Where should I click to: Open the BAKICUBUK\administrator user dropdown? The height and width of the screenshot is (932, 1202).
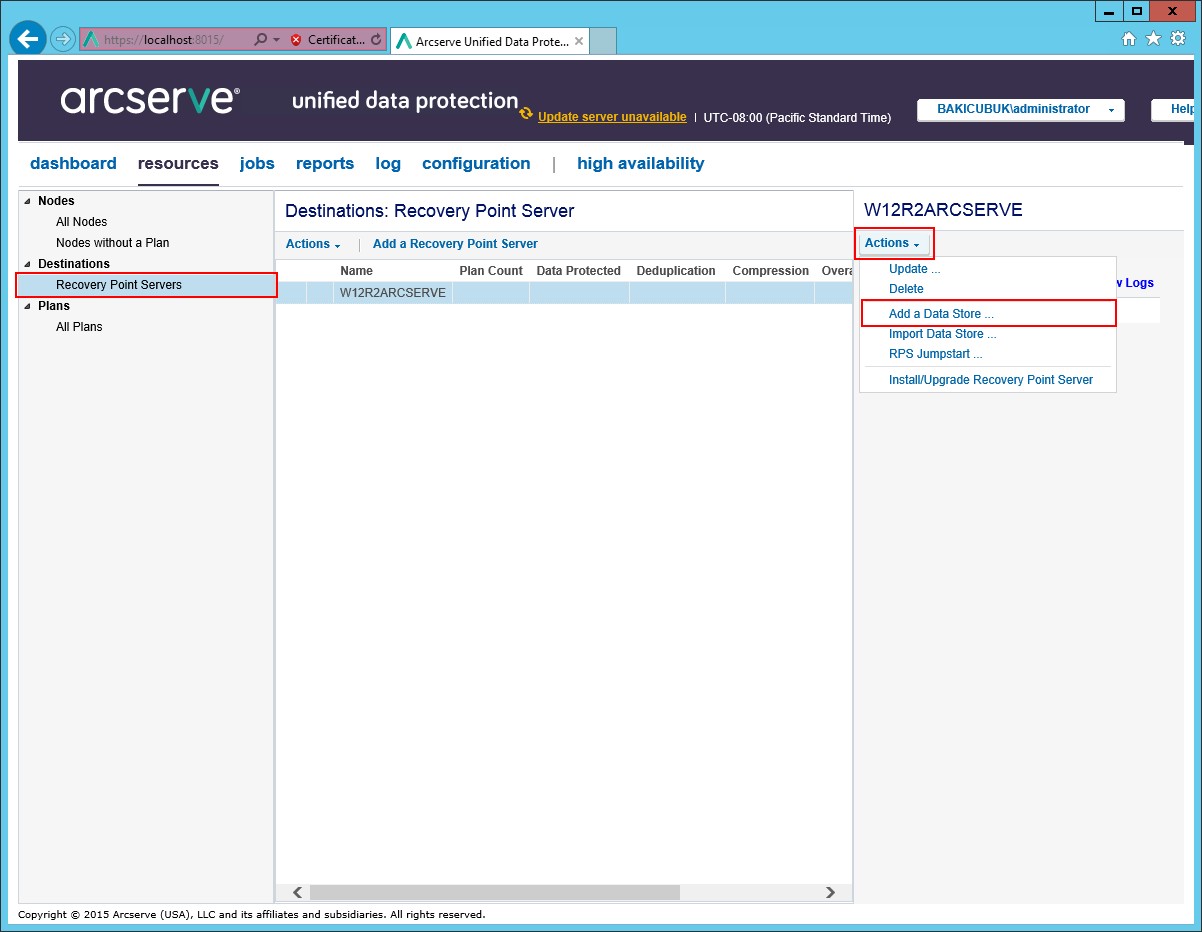[x=1021, y=110]
